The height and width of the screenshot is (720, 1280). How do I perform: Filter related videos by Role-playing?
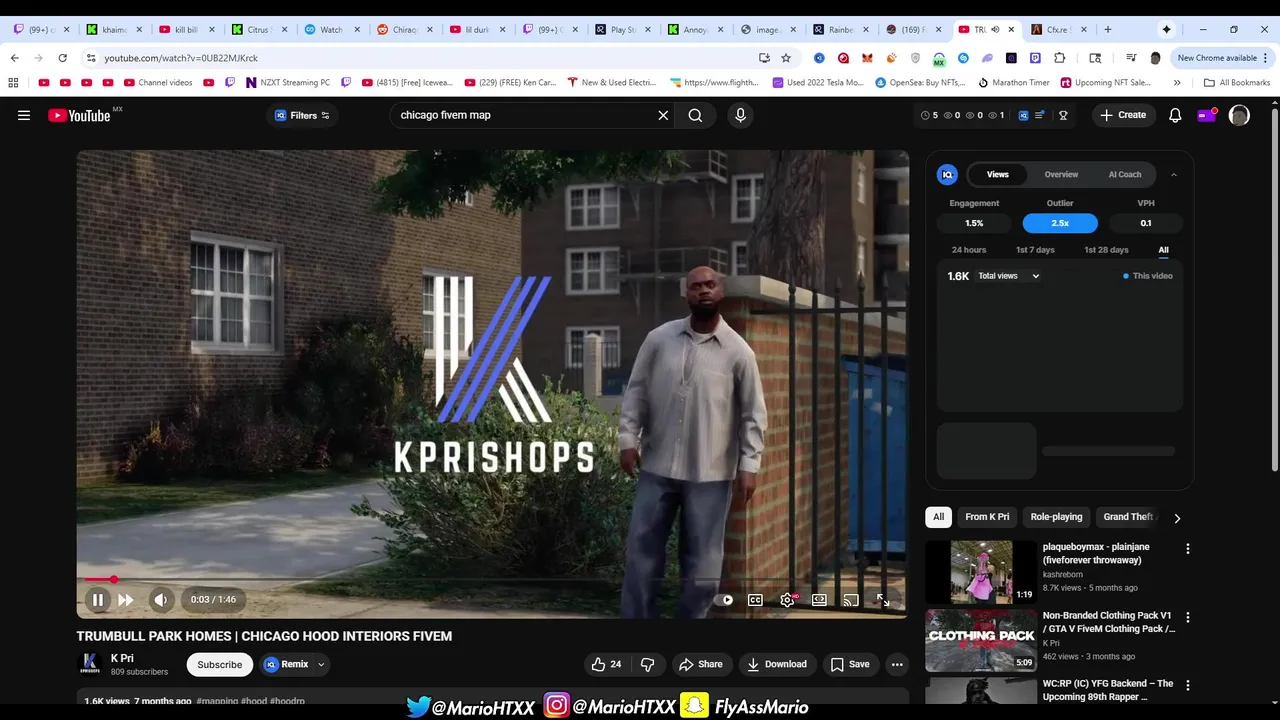tap(1056, 517)
